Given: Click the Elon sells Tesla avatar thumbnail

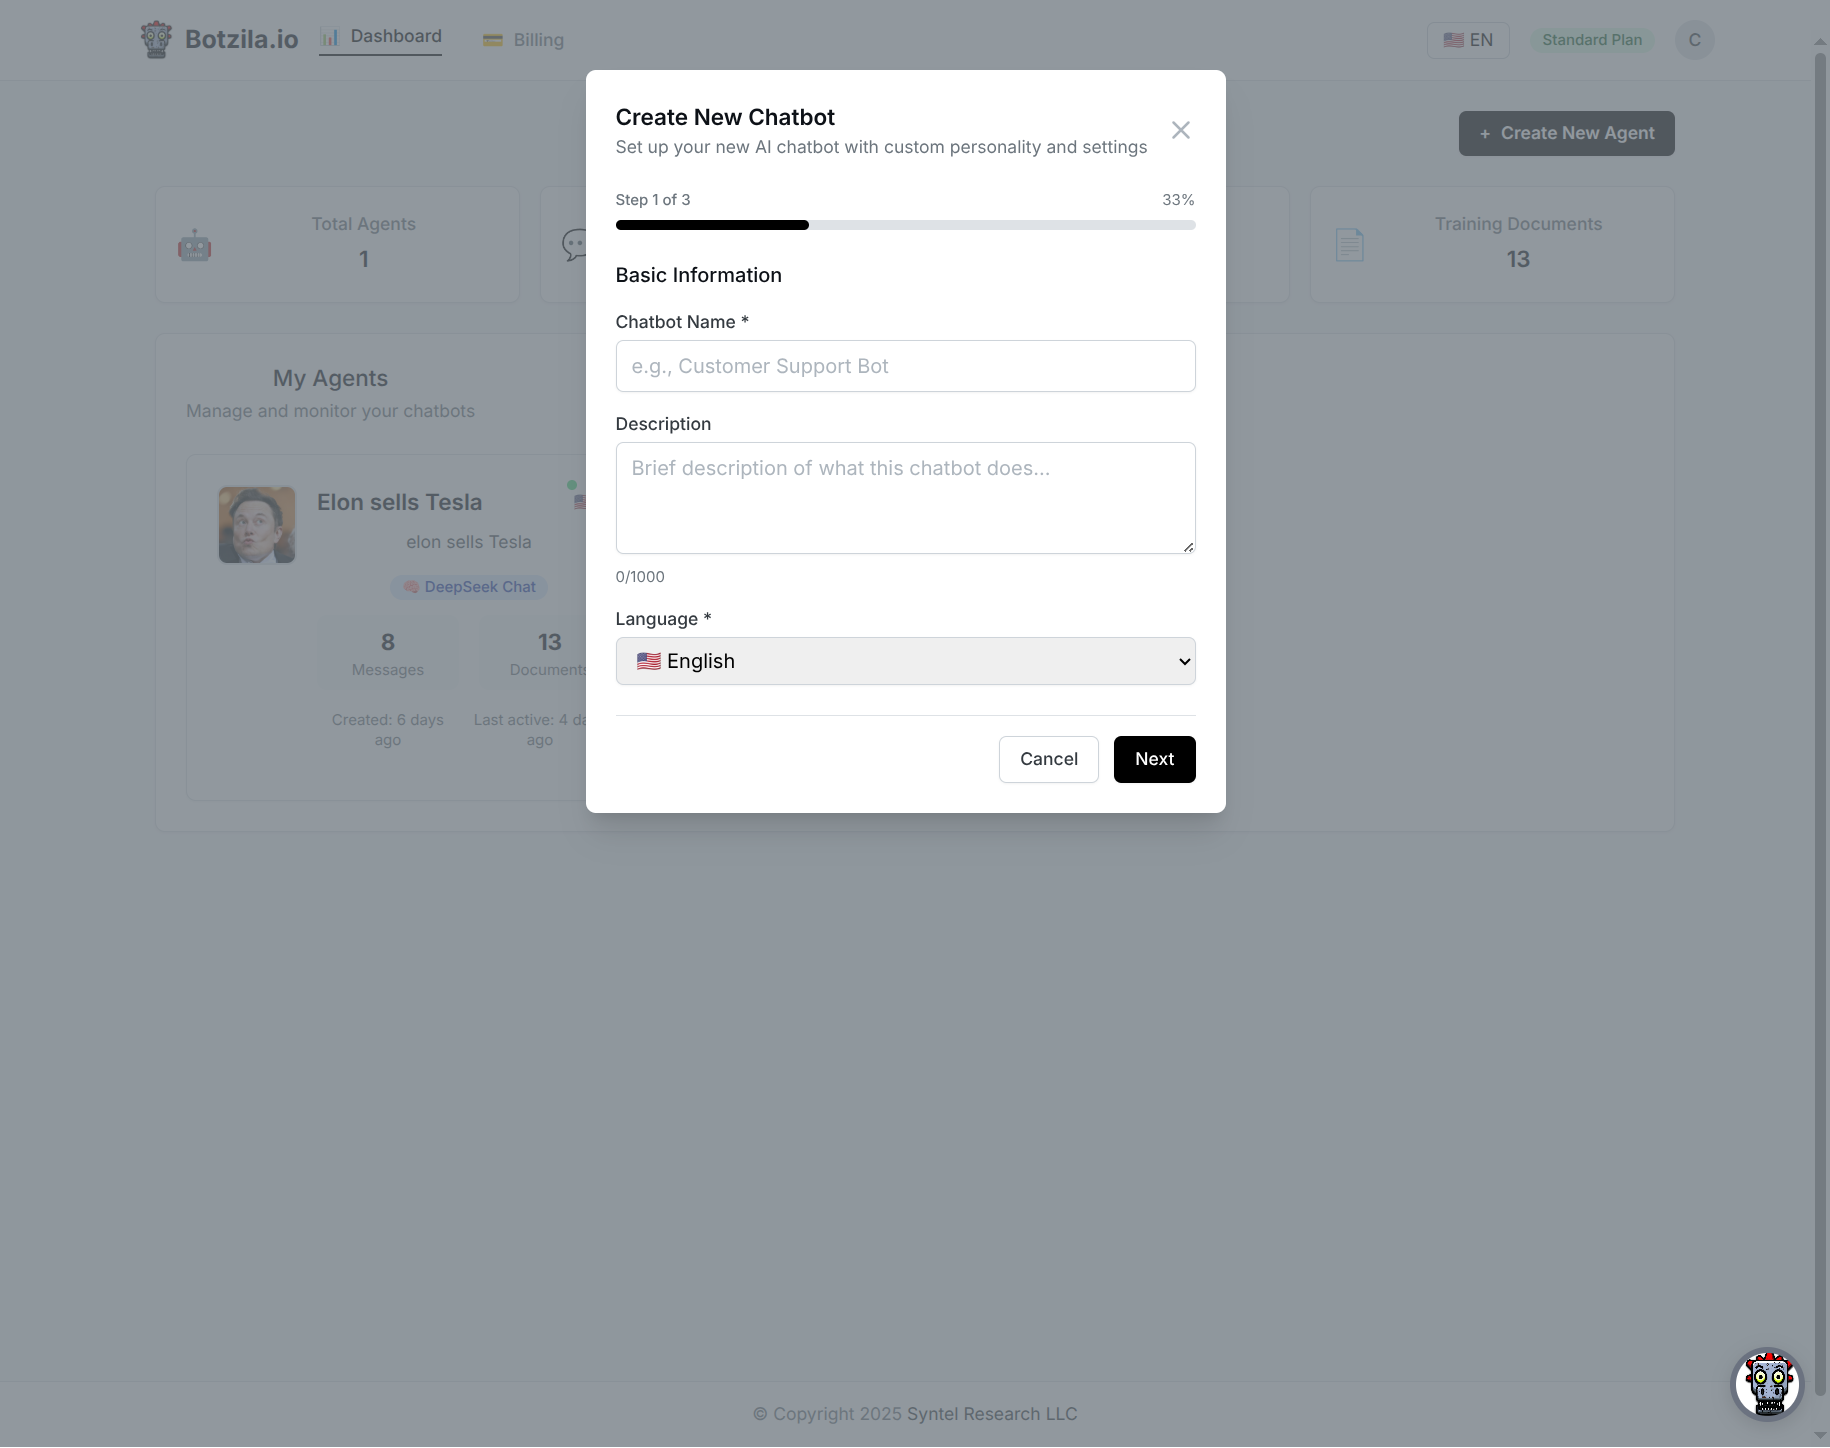Looking at the screenshot, I should [257, 525].
